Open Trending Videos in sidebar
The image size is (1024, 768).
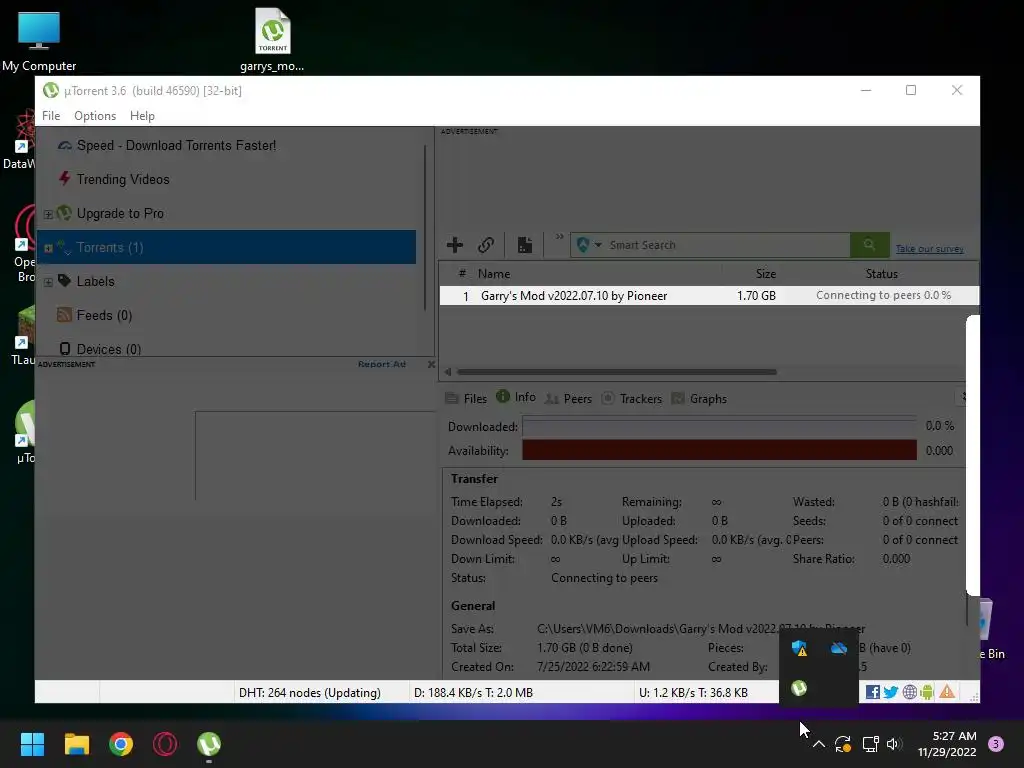pos(122,179)
